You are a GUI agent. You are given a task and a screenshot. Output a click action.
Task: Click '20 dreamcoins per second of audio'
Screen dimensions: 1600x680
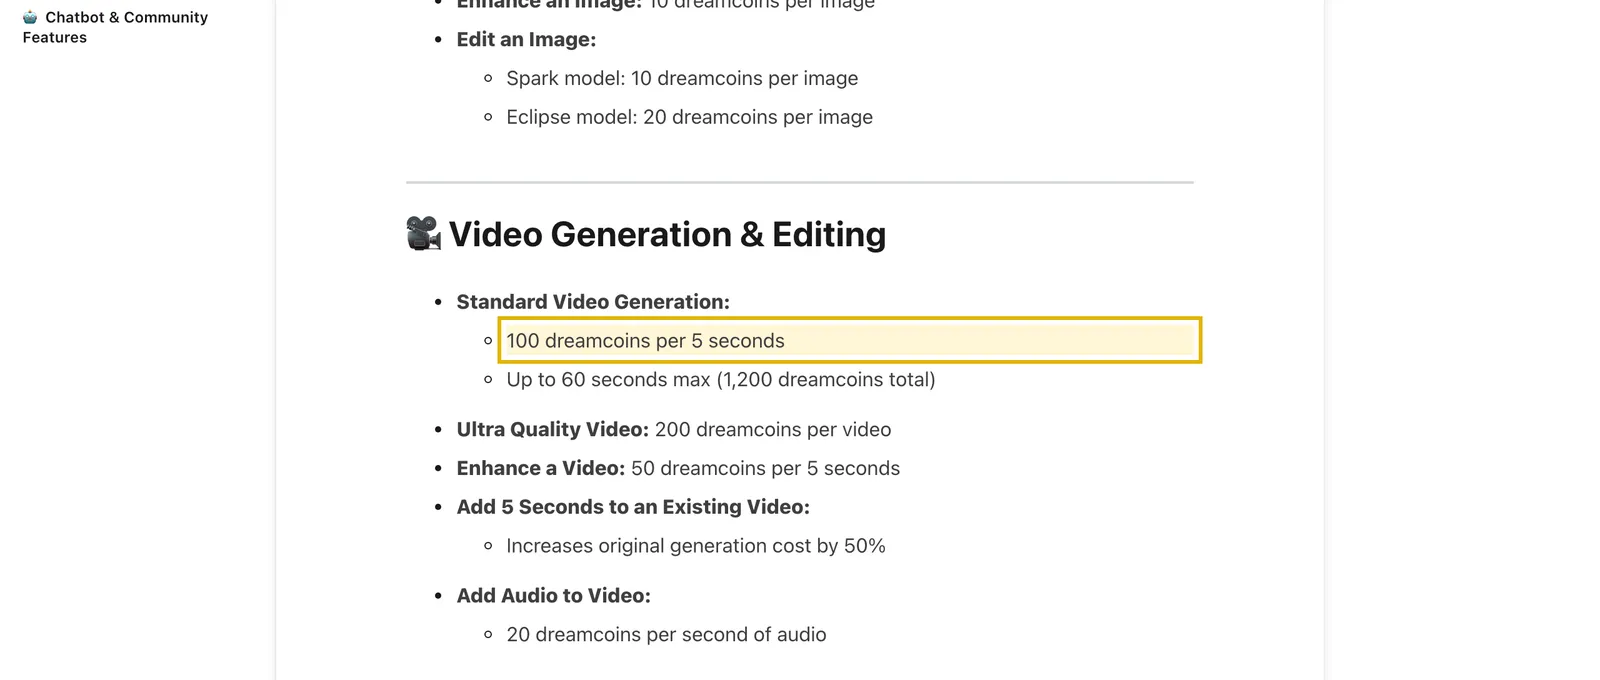pyautogui.click(x=666, y=635)
